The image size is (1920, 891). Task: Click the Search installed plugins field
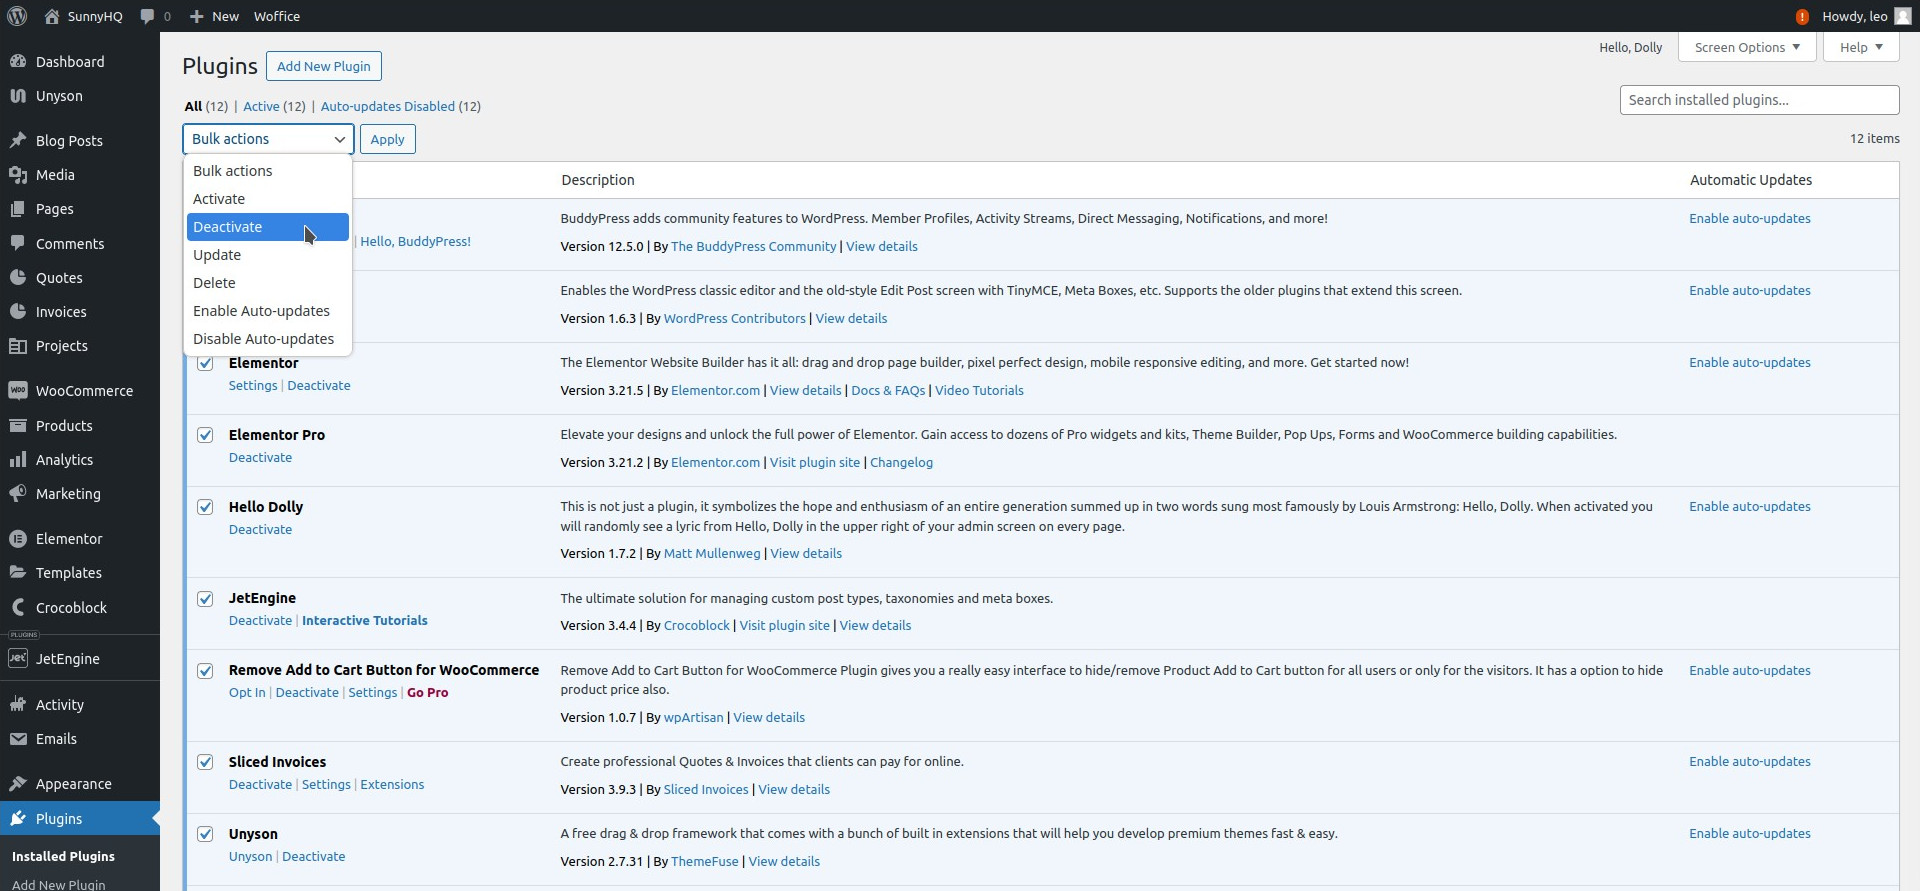pos(1759,100)
